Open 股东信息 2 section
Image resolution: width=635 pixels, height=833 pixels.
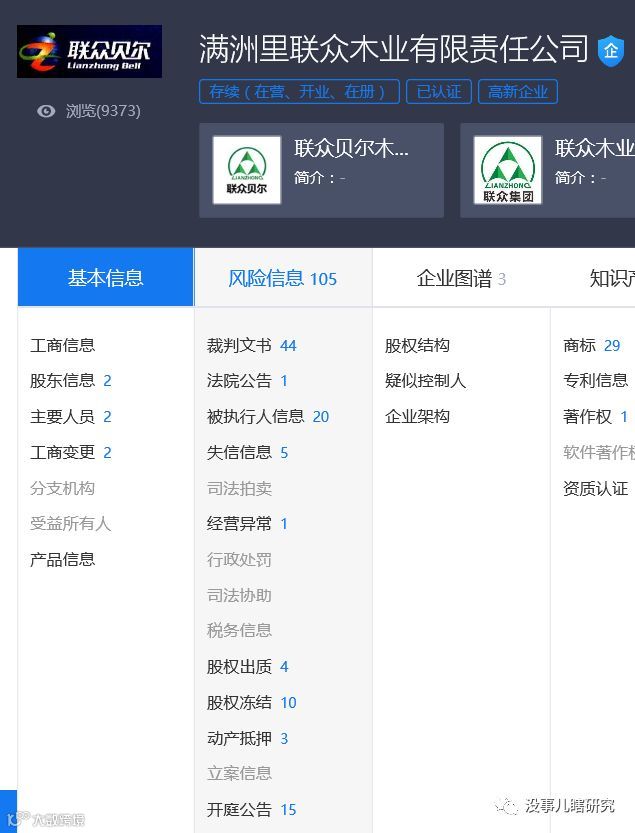(x=71, y=380)
